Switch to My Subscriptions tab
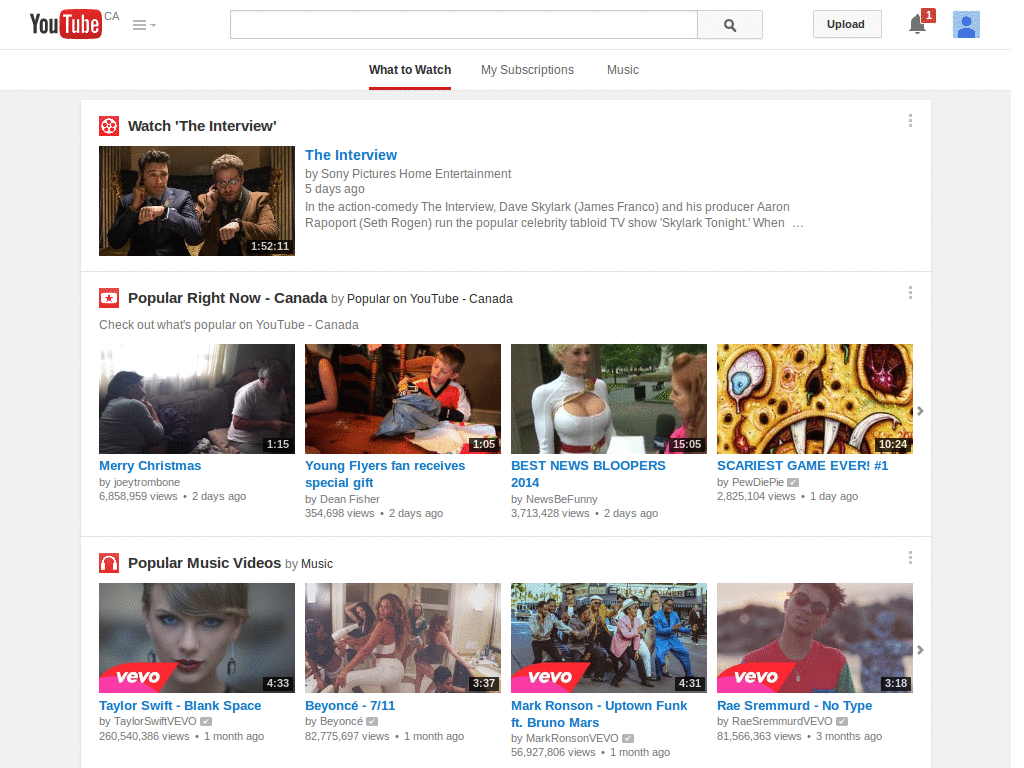This screenshot has height=768, width=1024. (527, 70)
